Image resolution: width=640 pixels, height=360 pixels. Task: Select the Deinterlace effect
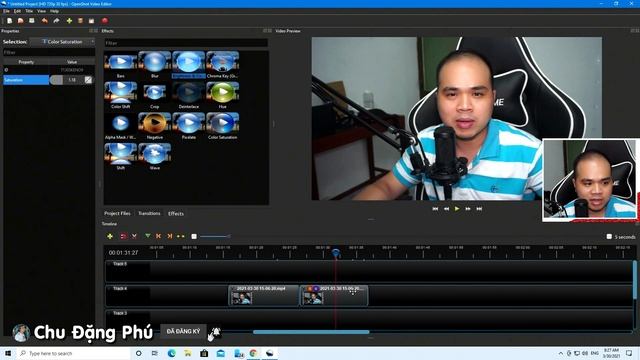pyautogui.click(x=189, y=96)
